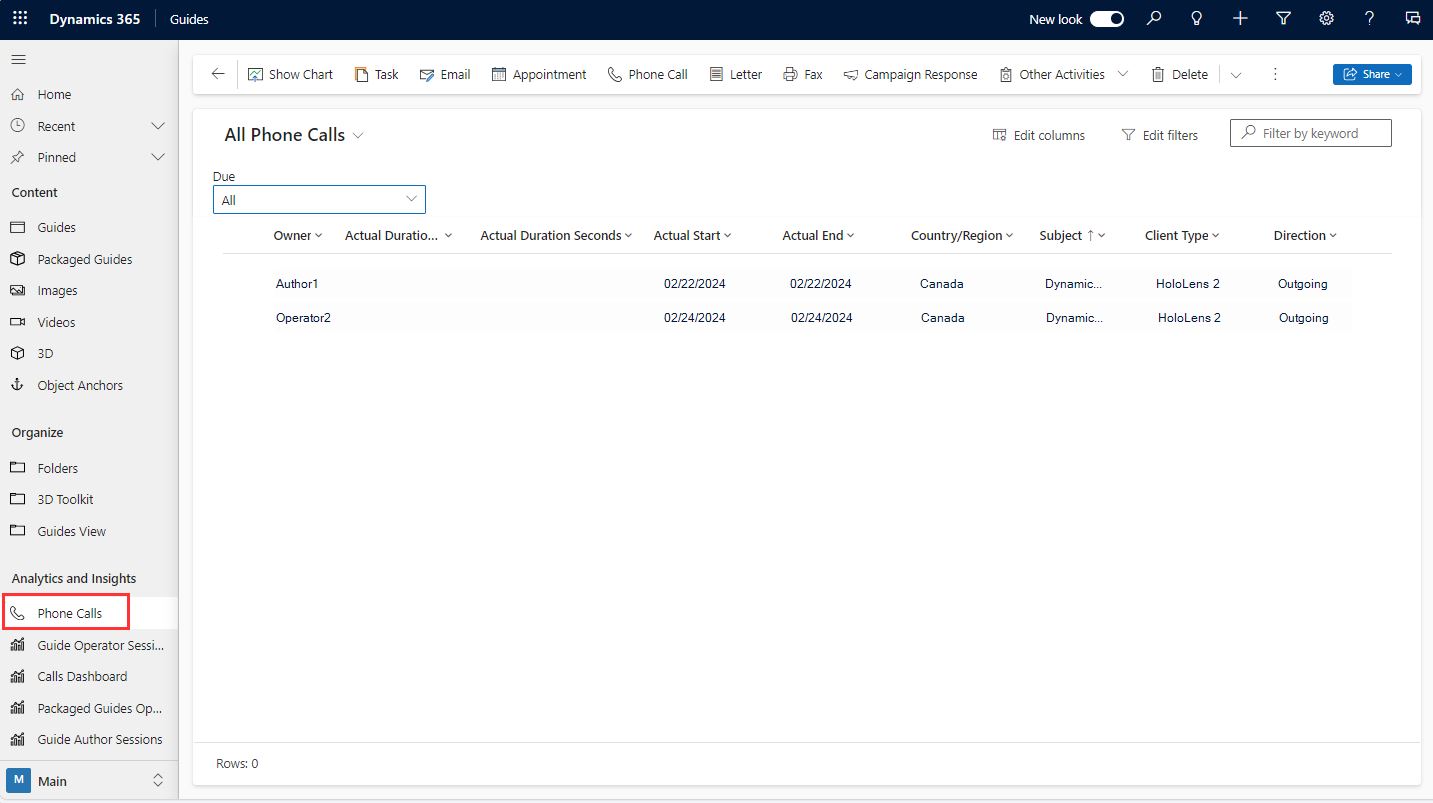This screenshot has height=803, width=1433.
Task: Collapse the navigation pane hamburger icon
Action: tap(18, 59)
